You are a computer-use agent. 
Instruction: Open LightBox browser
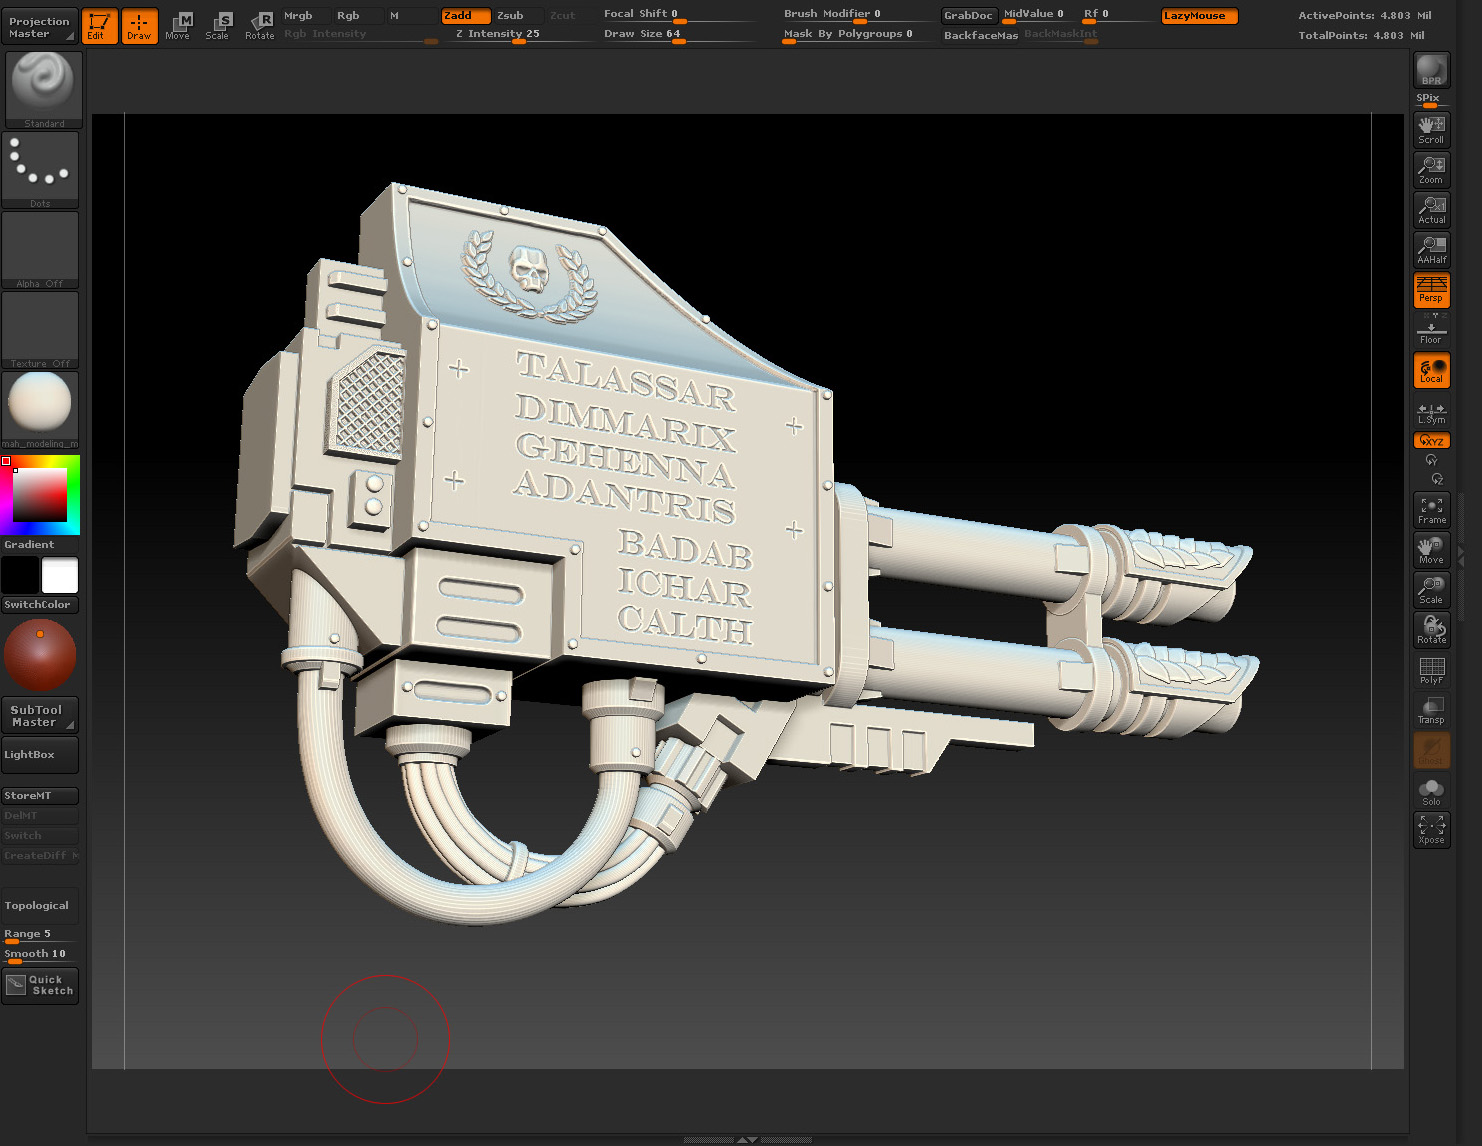click(40, 755)
